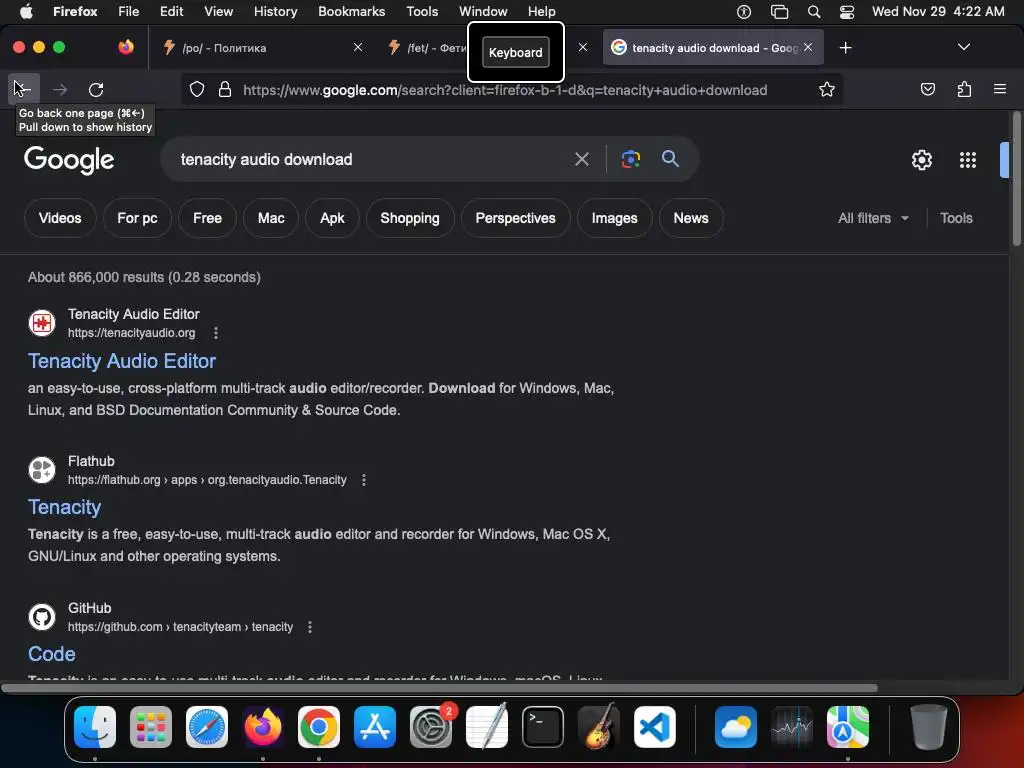Search by image with Google Lens

coord(630,159)
